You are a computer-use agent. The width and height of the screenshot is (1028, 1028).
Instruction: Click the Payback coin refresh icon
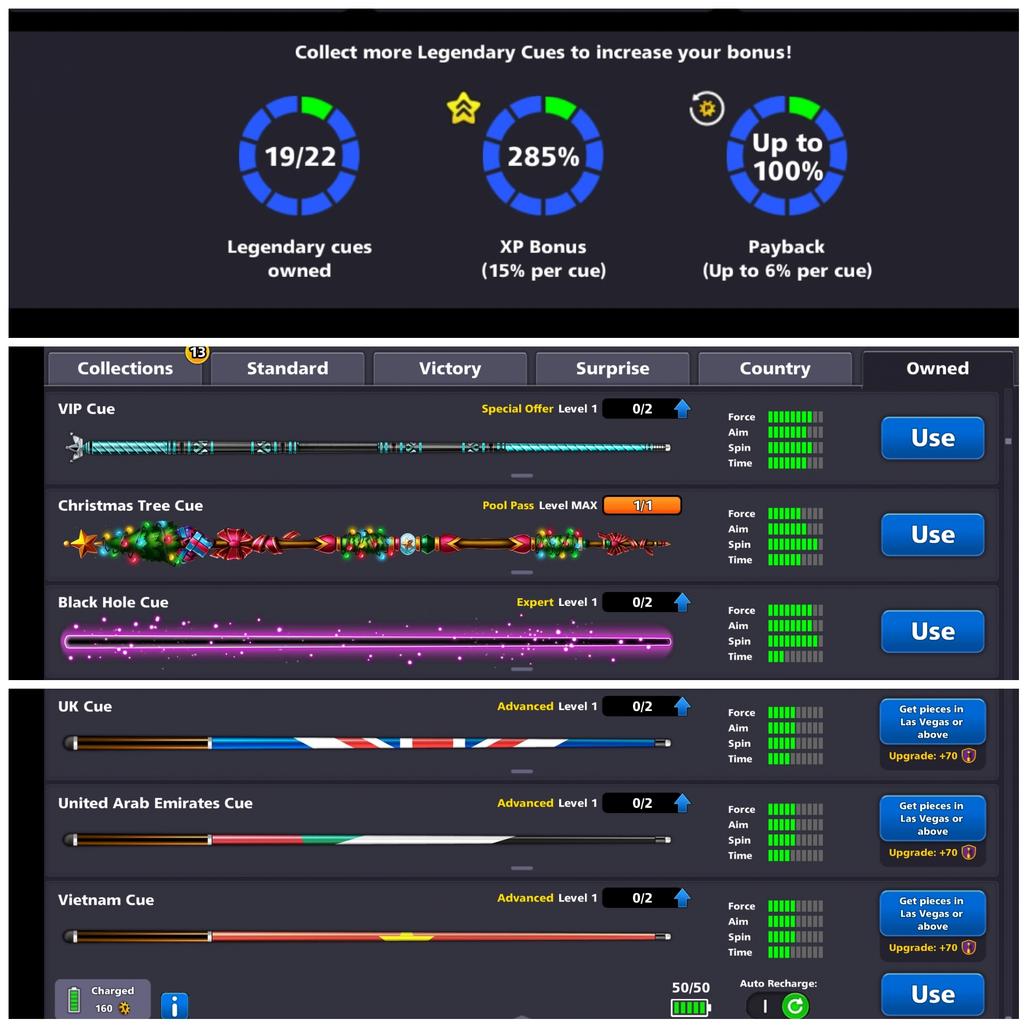(x=707, y=108)
